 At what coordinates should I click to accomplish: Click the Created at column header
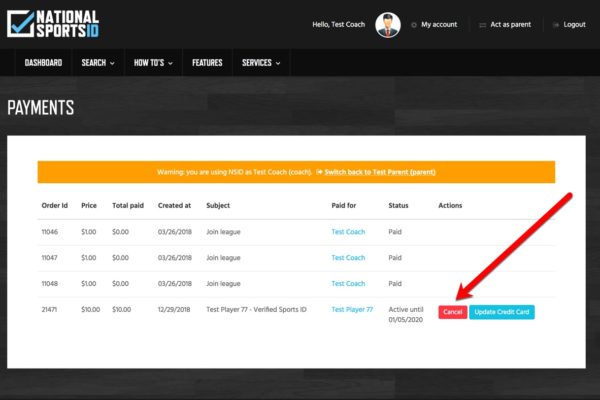(x=174, y=206)
